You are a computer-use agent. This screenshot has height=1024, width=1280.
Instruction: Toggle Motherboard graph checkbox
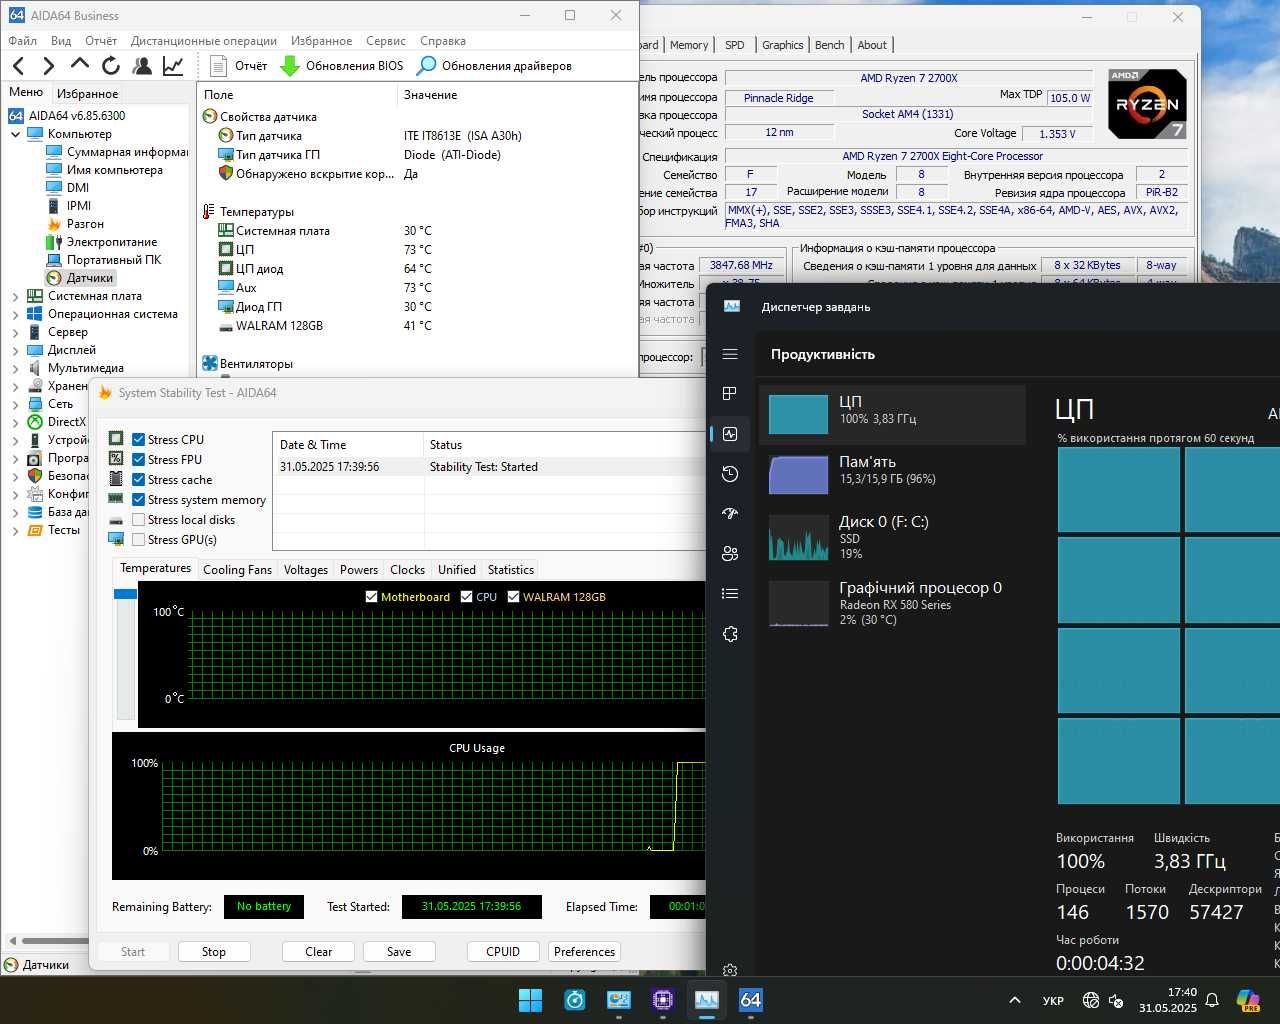372,597
